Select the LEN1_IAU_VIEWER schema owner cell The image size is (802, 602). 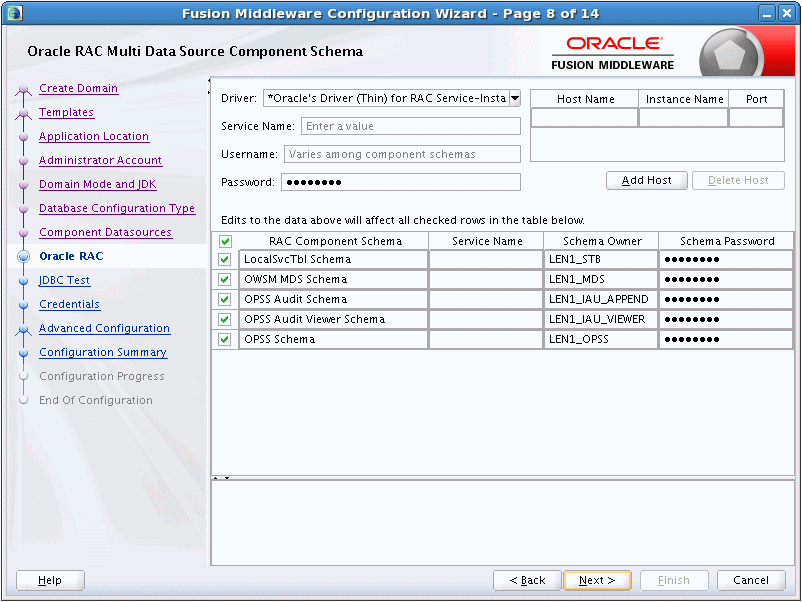tap(601, 319)
